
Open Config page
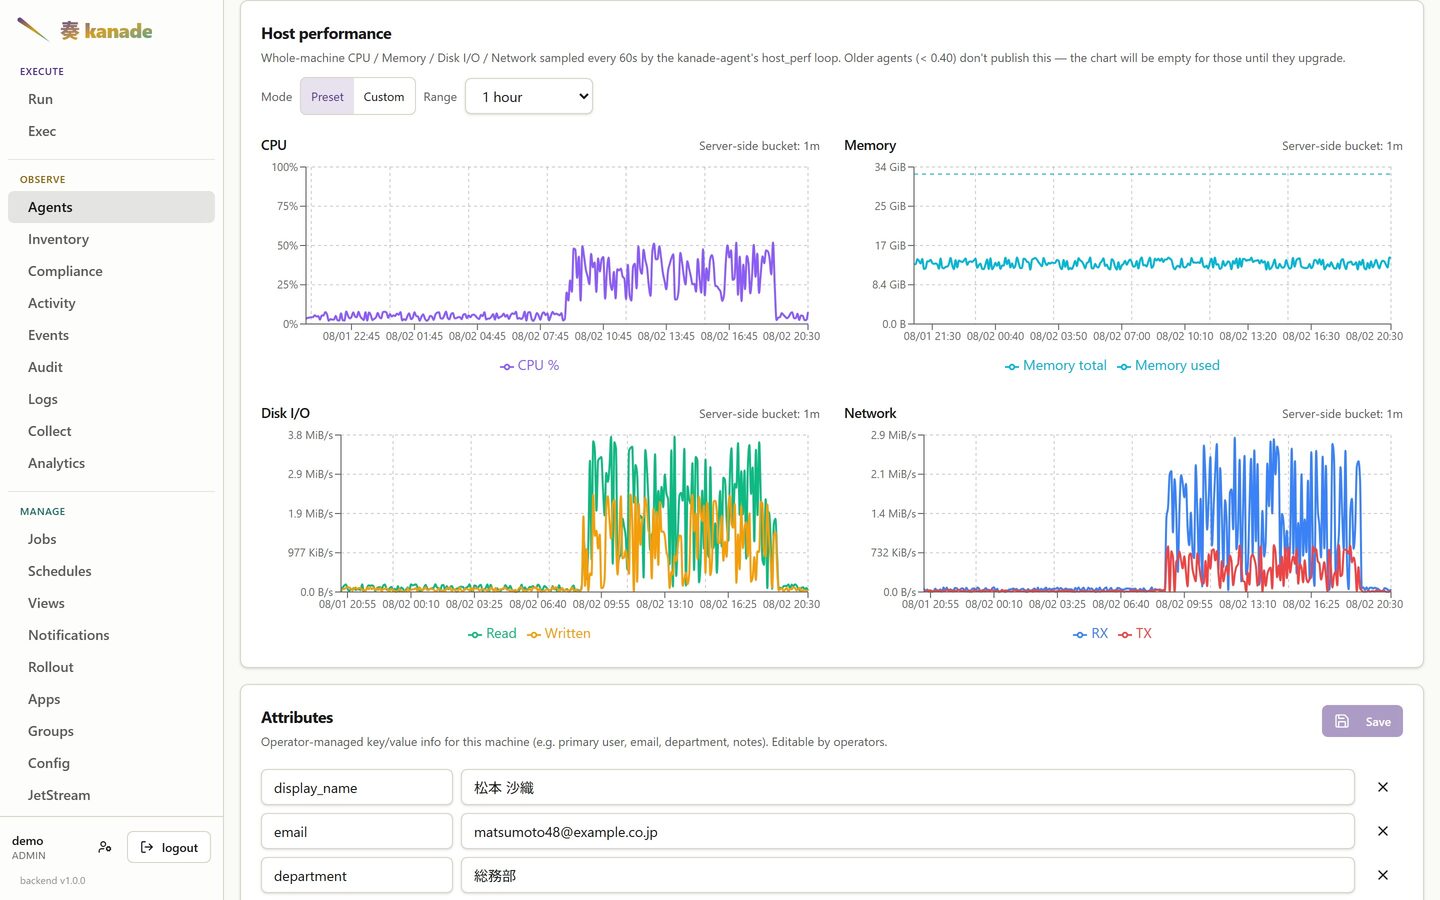pyautogui.click(x=111, y=763)
